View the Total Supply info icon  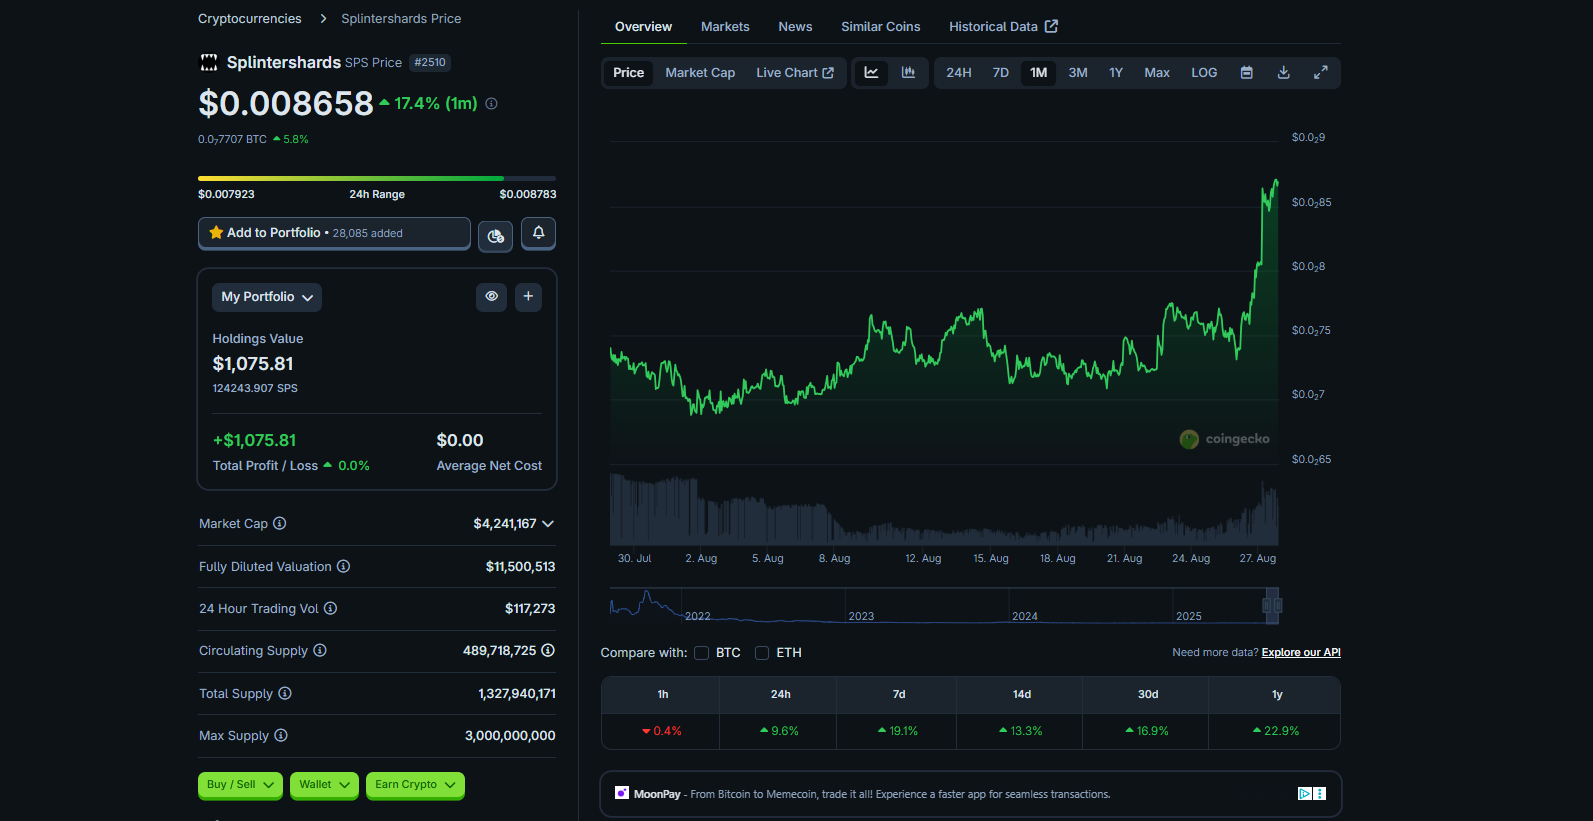click(285, 693)
